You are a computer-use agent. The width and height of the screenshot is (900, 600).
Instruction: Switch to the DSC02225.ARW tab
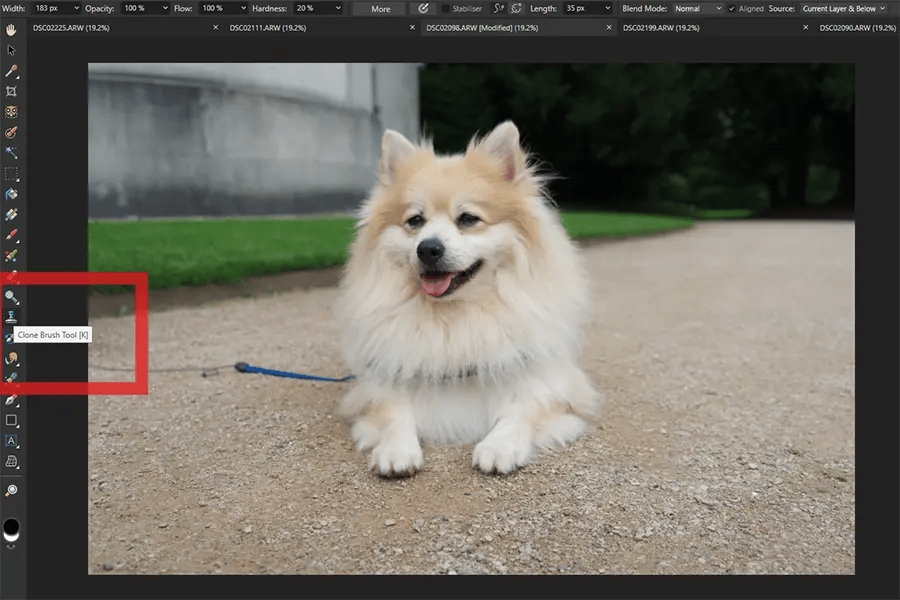click(71, 28)
